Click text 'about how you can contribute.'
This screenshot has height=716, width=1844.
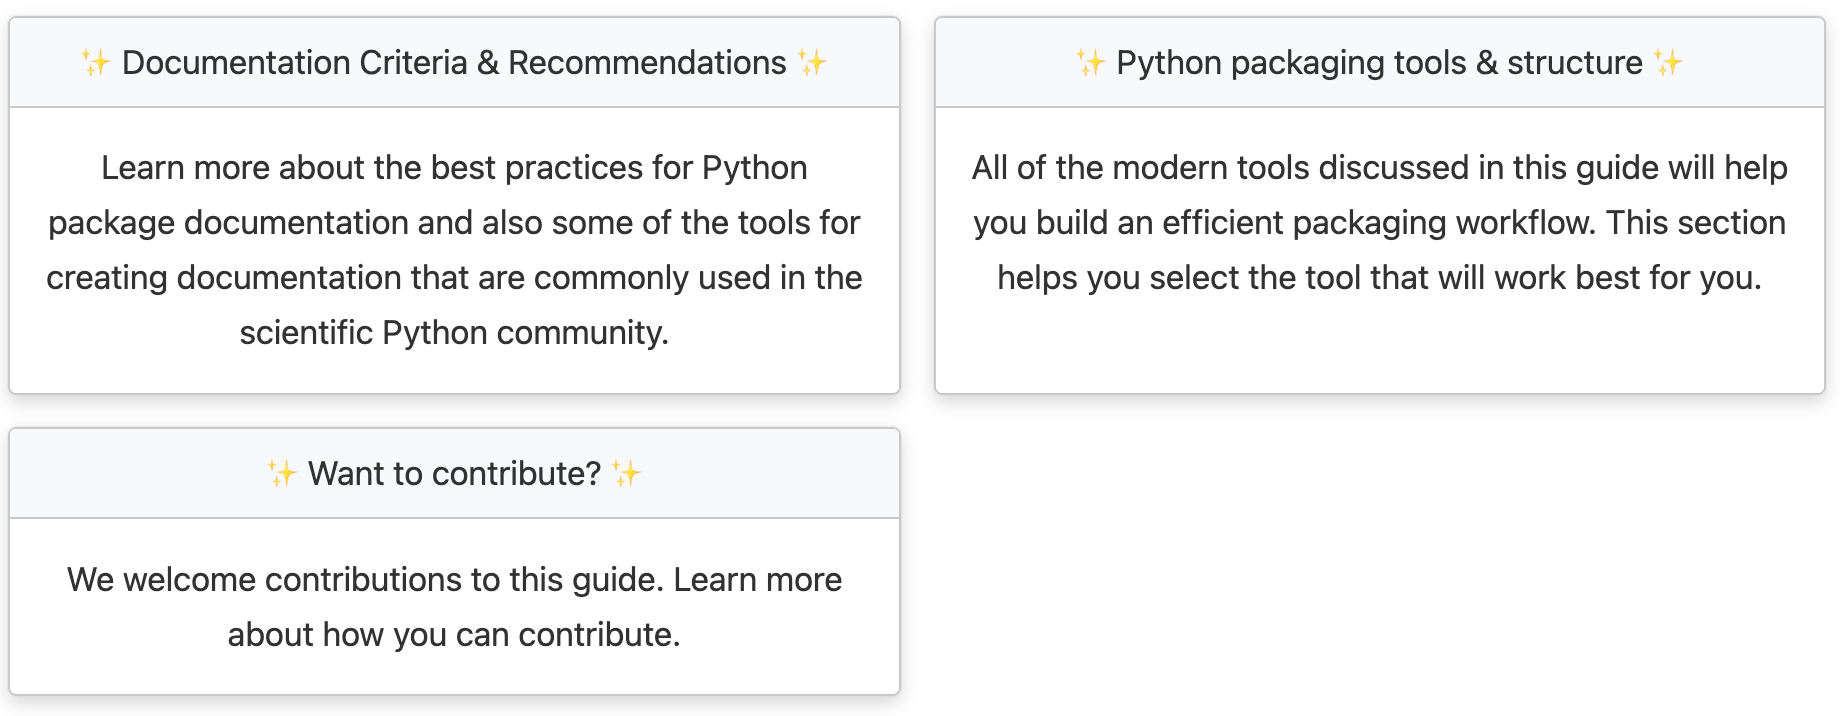454,634
